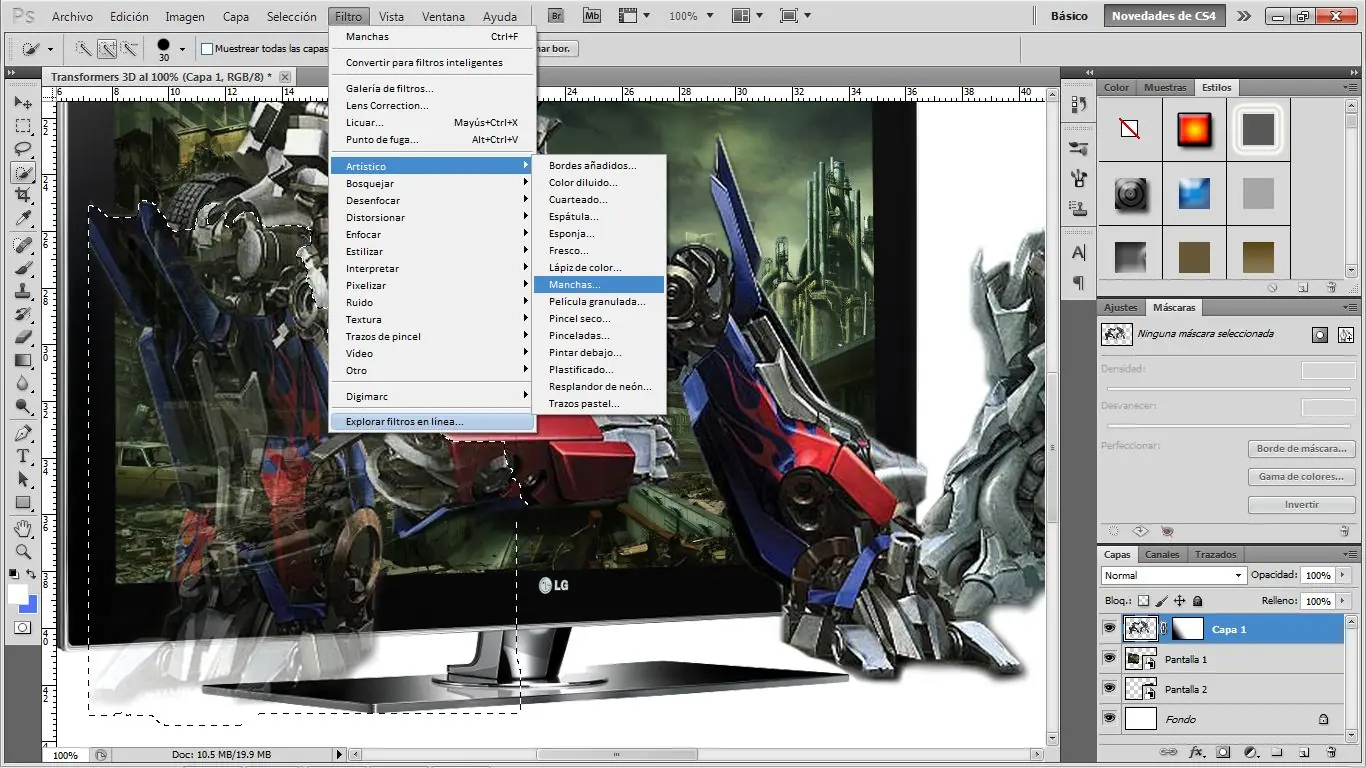This screenshot has height=768, width=1366.
Task: Toggle lock position icon
Action: (1179, 601)
